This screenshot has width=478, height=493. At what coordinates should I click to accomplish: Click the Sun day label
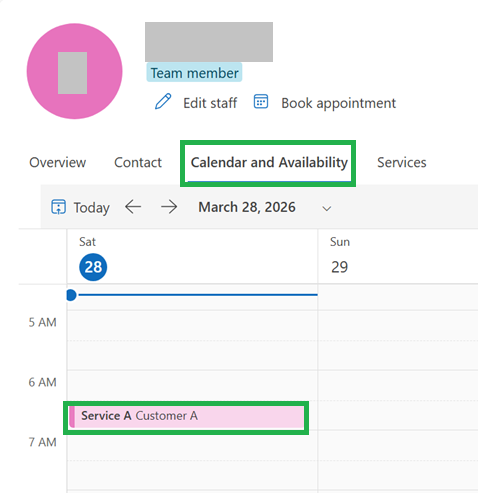pyautogui.click(x=340, y=242)
